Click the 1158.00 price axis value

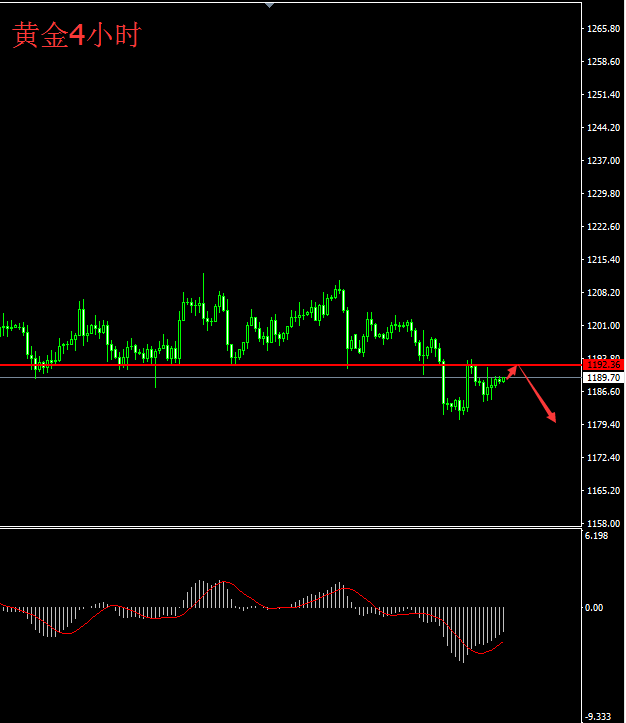(x=603, y=524)
